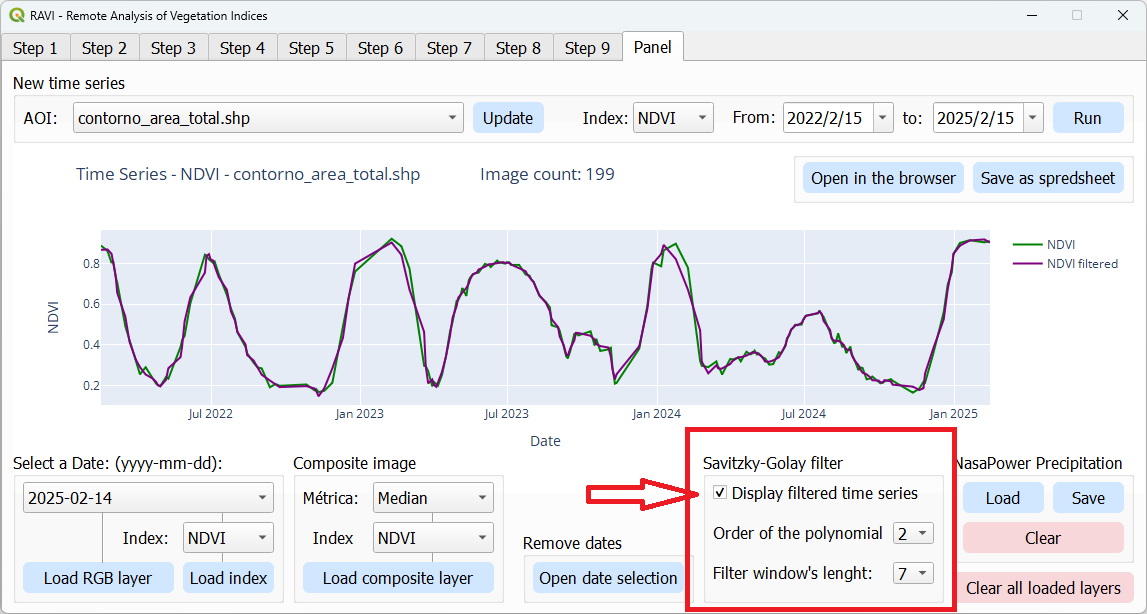Hide the NDVI filtered series via chart legend
The height and width of the screenshot is (614, 1147).
1086,263
